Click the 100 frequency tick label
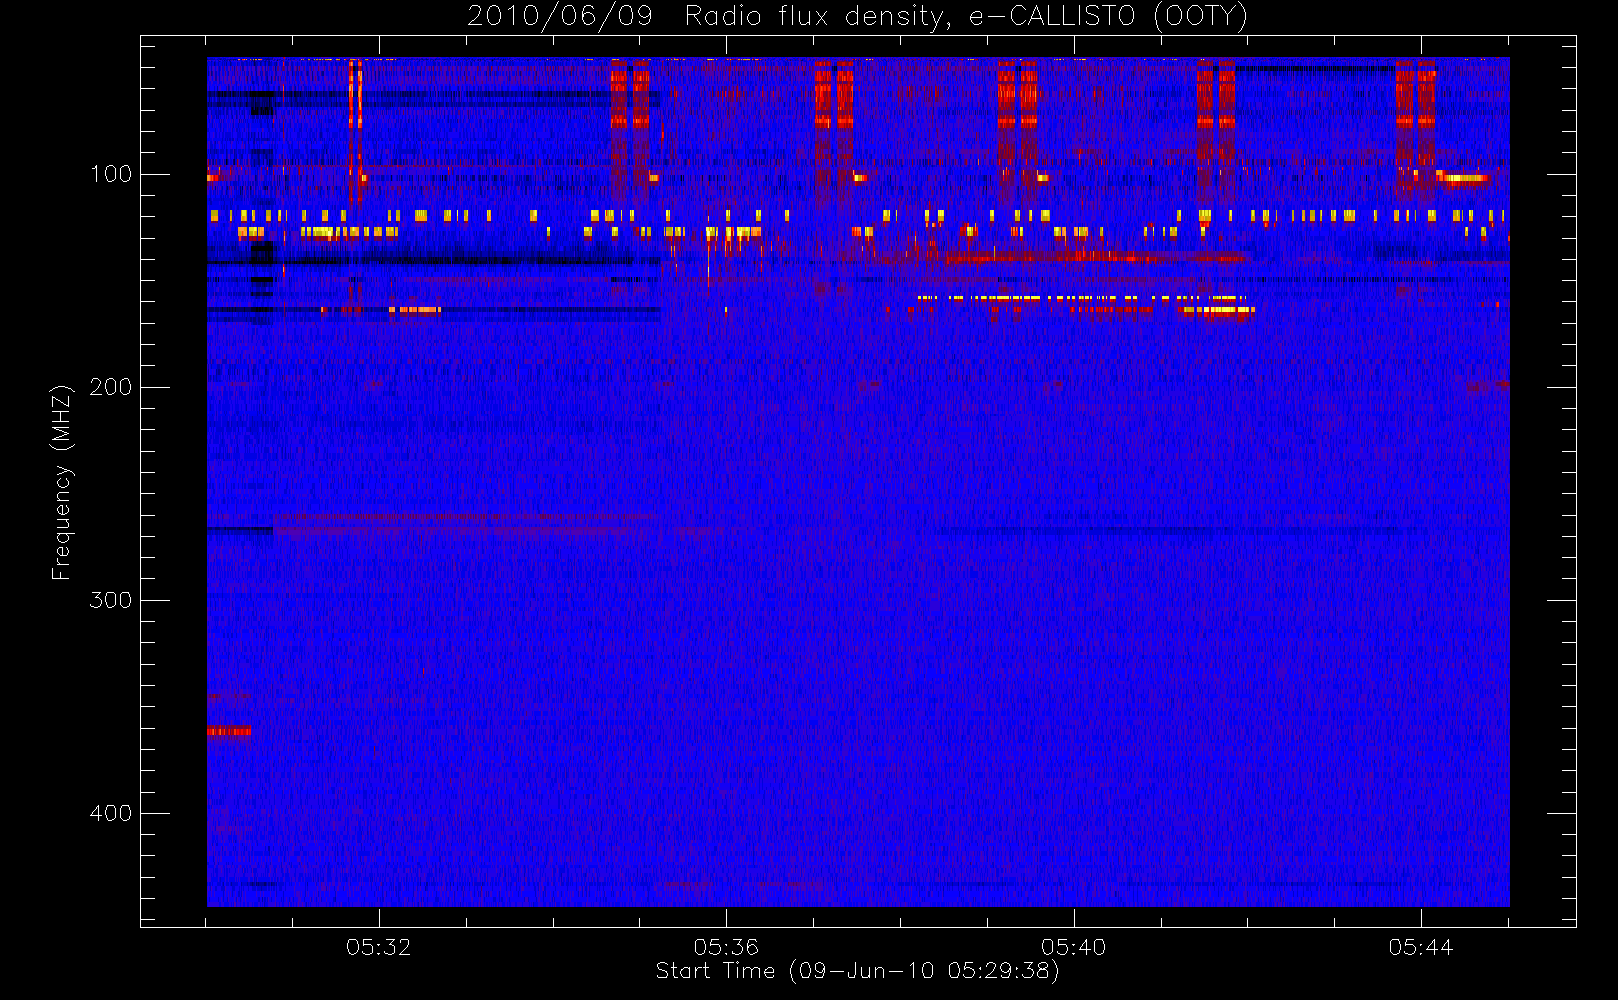 coord(111,174)
